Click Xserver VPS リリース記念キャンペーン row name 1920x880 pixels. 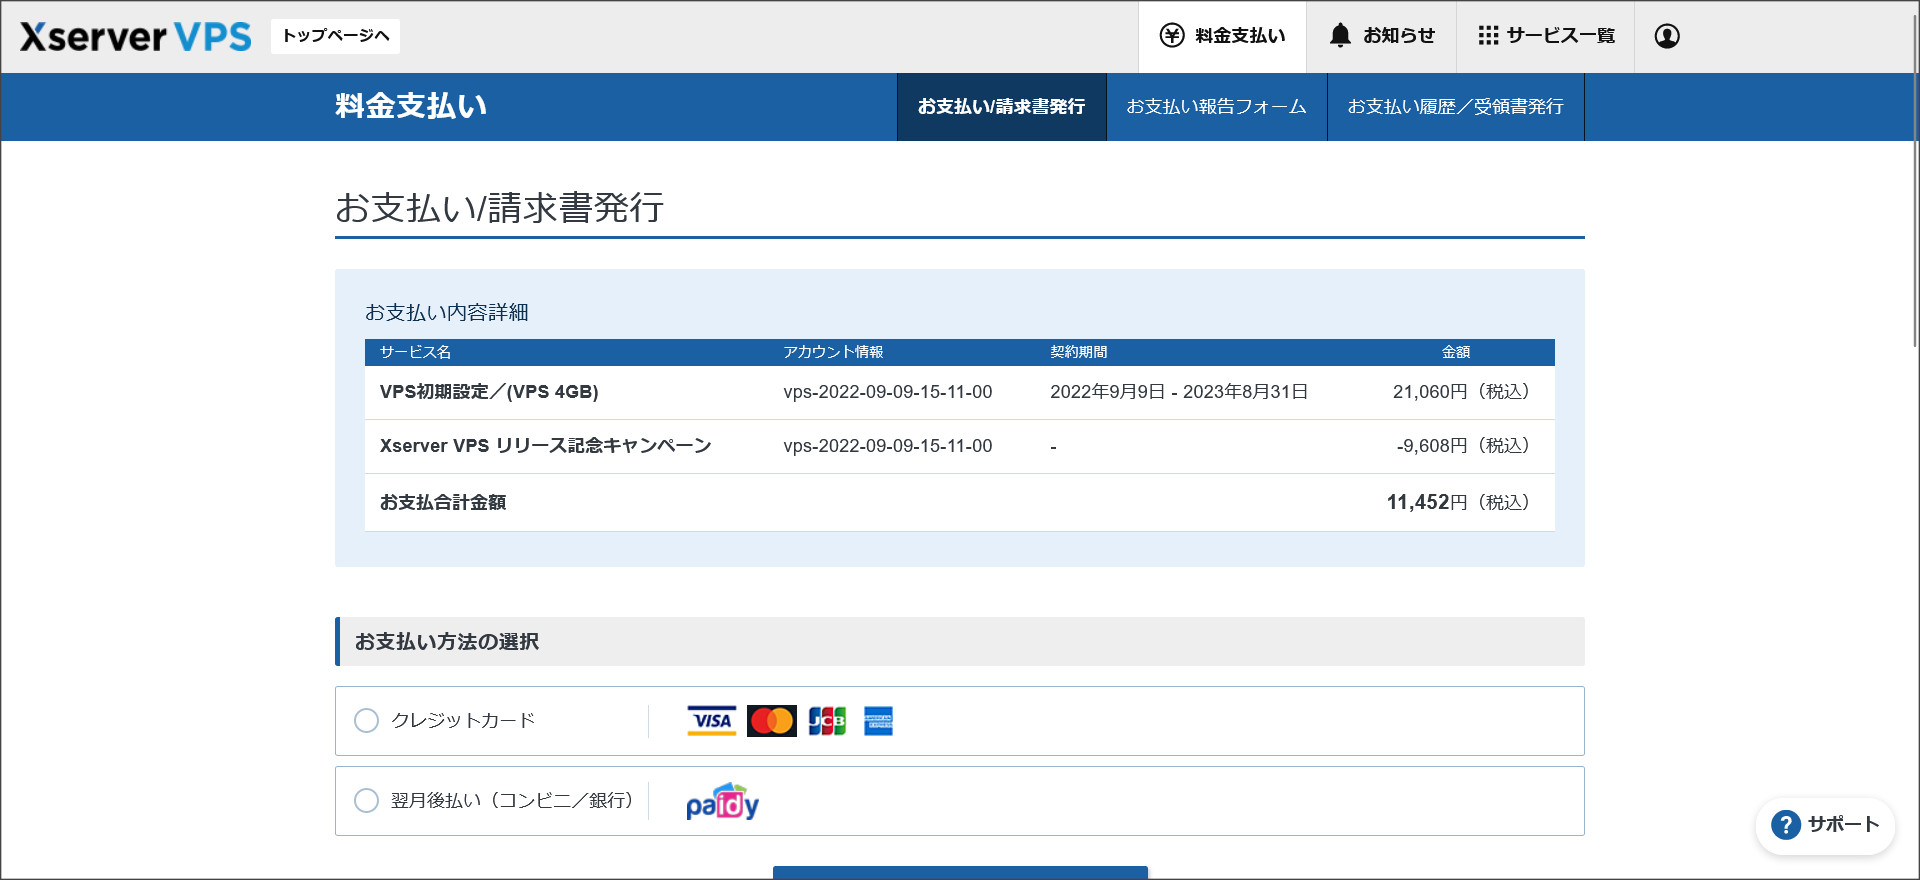click(546, 446)
